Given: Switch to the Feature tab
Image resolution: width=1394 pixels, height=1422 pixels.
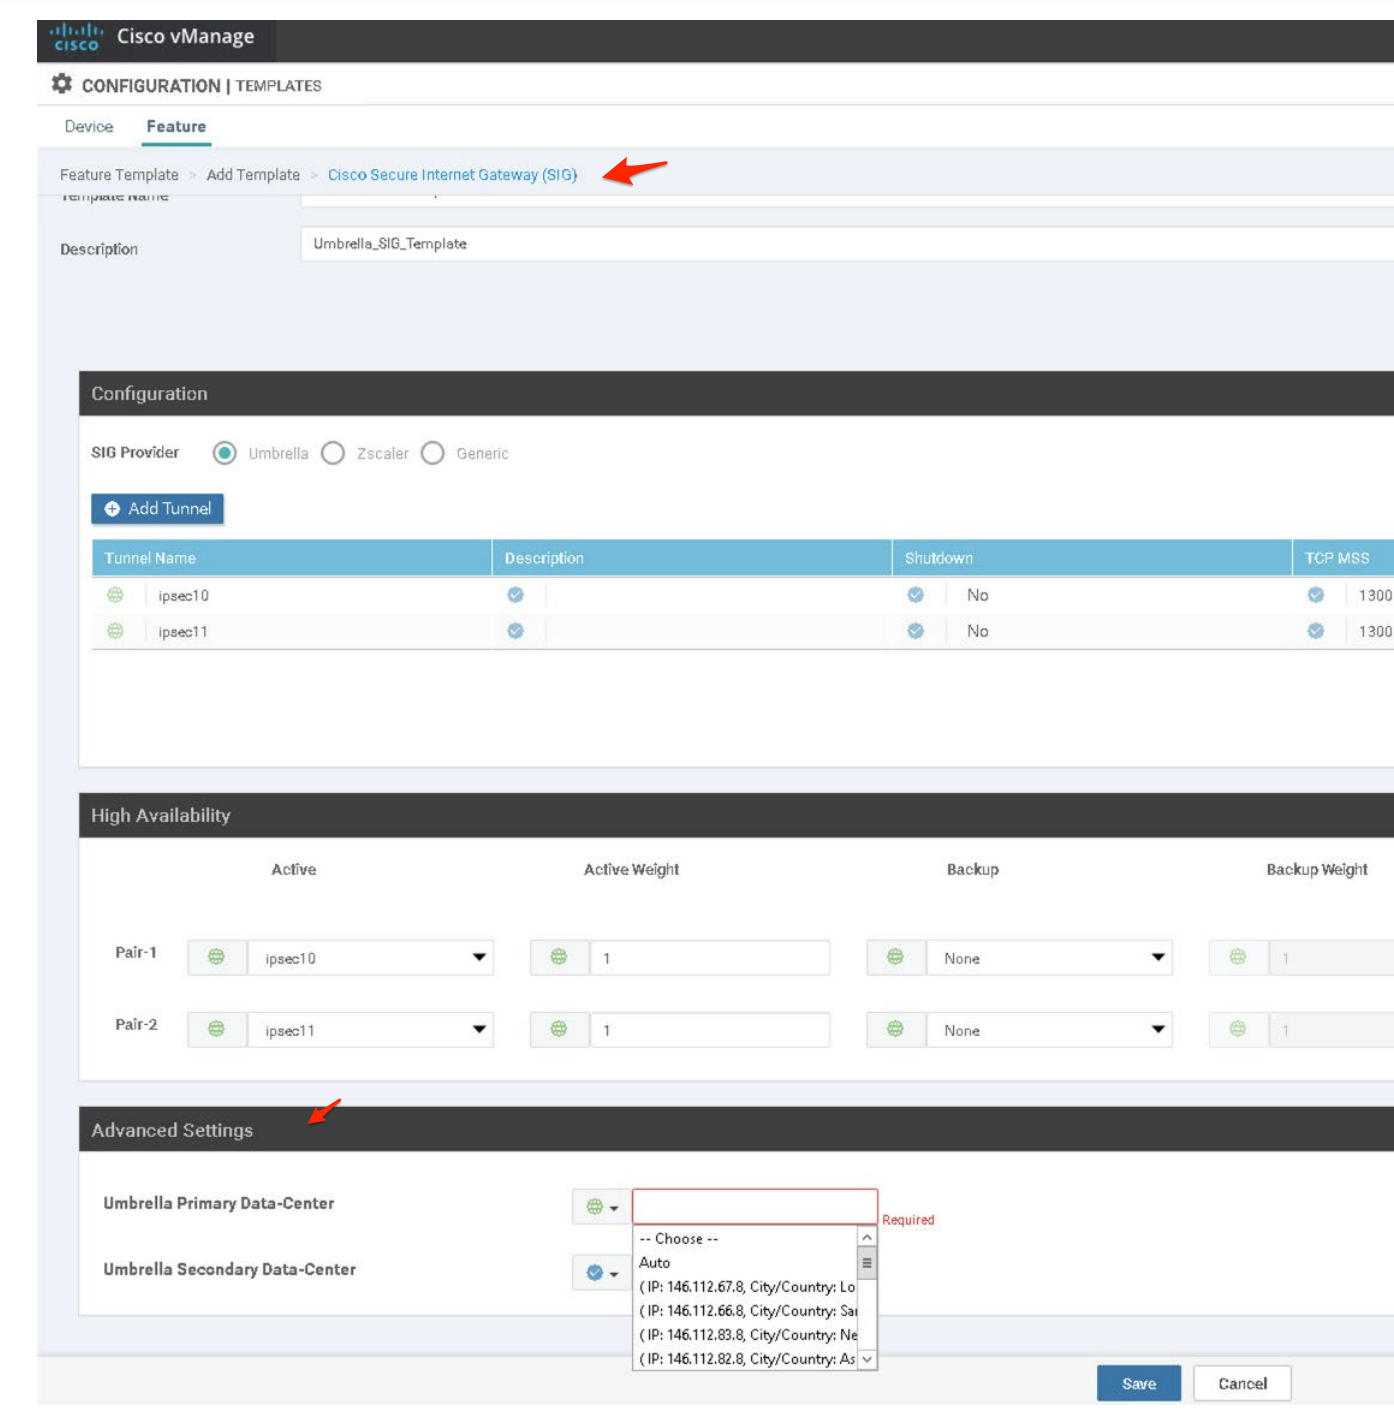Looking at the screenshot, I should 176,126.
